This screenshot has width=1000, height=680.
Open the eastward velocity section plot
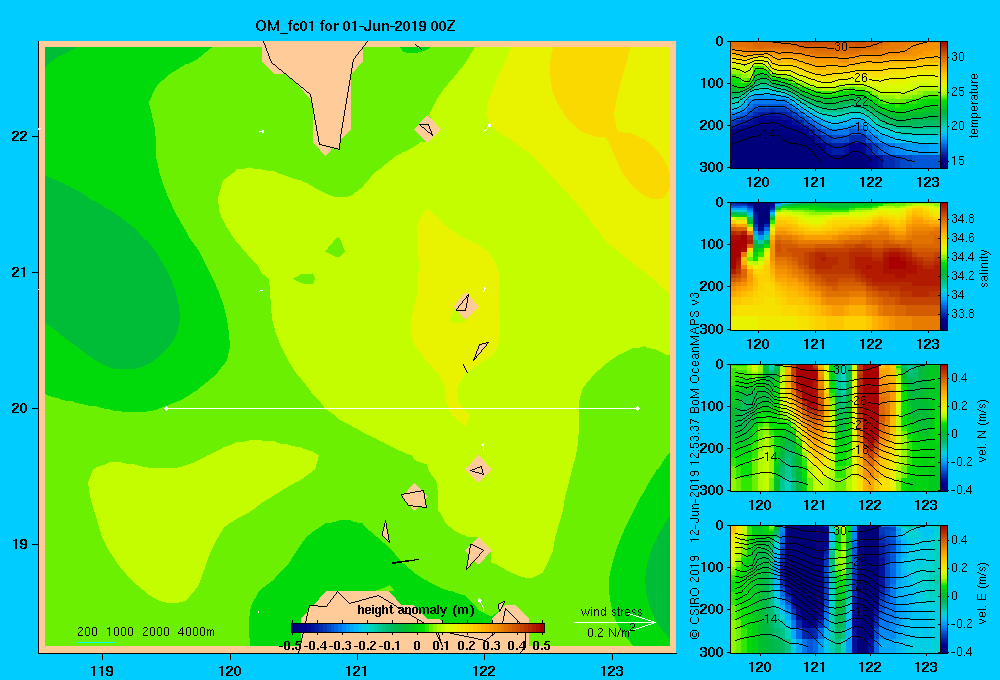click(835, 589)
